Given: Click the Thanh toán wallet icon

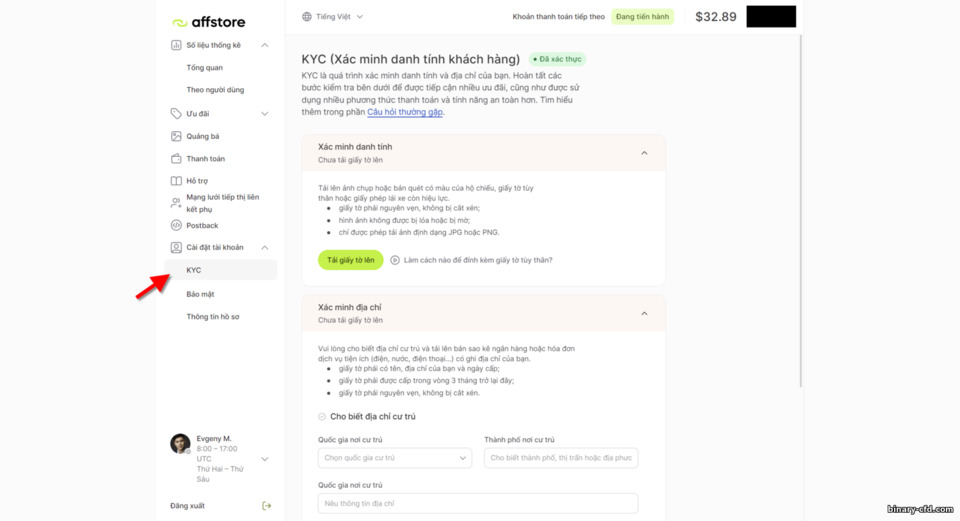Looking at the screenshot, I should tap(176, 159).
